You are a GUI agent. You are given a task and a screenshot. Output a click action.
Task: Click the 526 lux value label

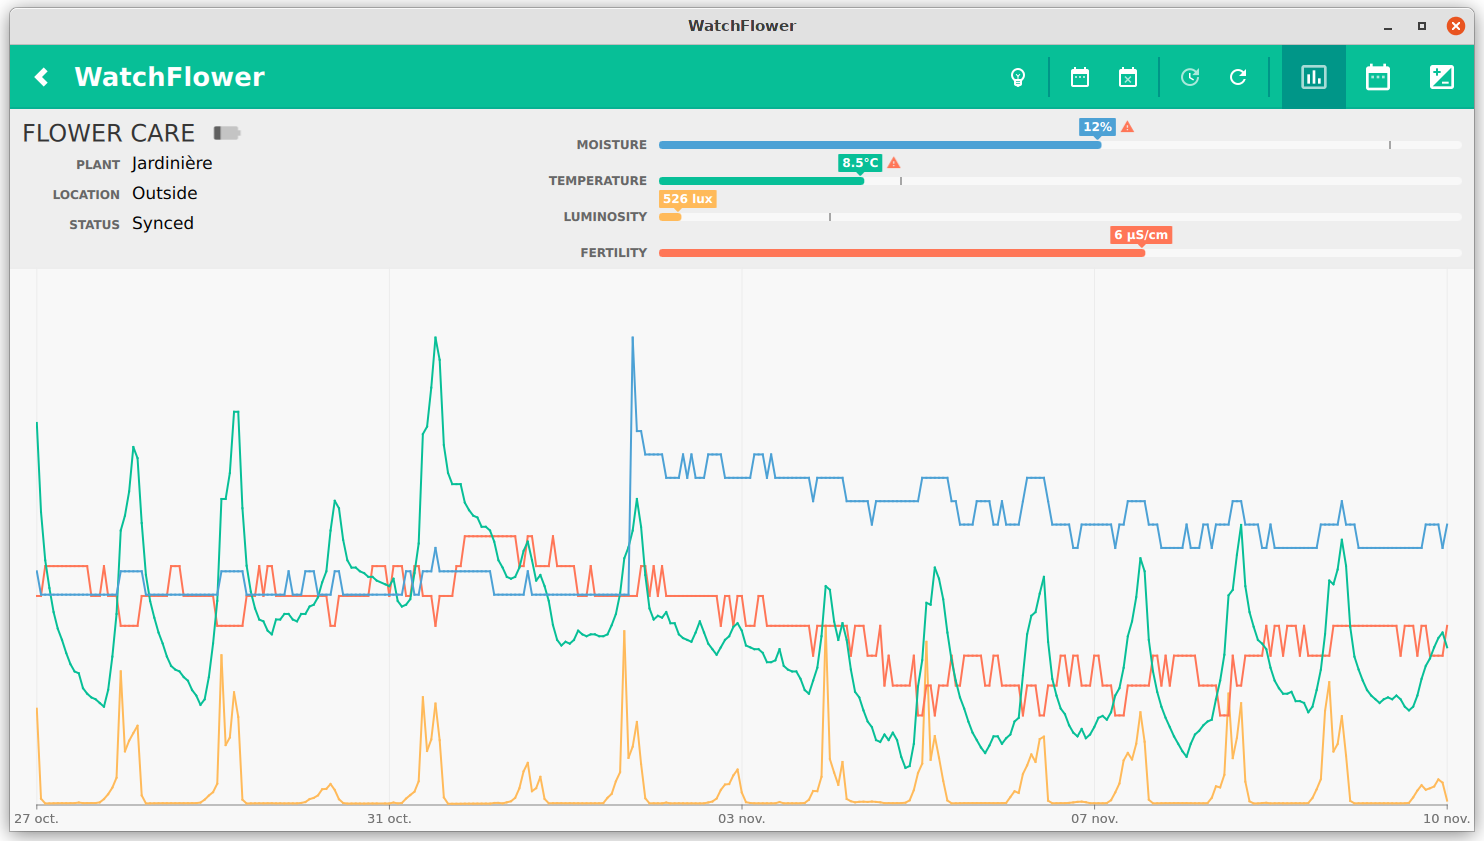(x=688, y=199)
